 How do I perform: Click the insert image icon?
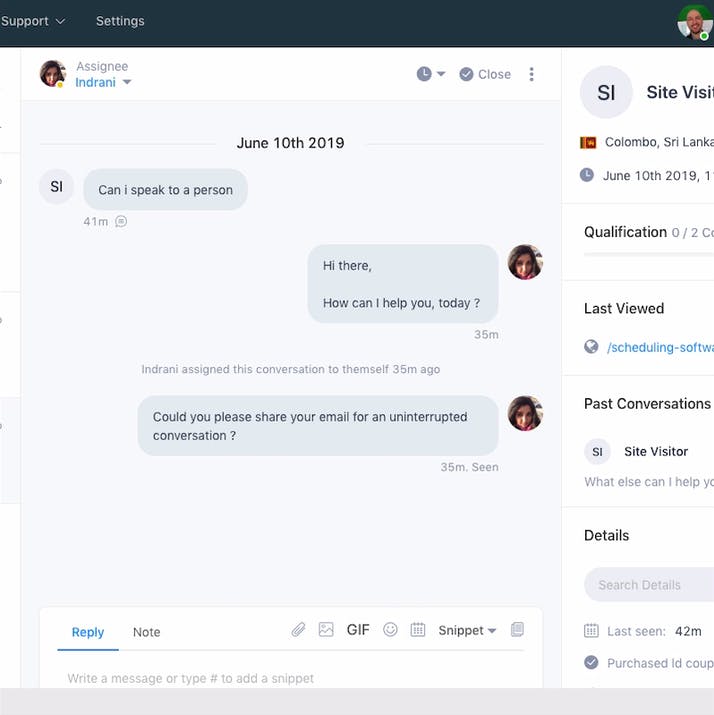[x=326, y=630]
